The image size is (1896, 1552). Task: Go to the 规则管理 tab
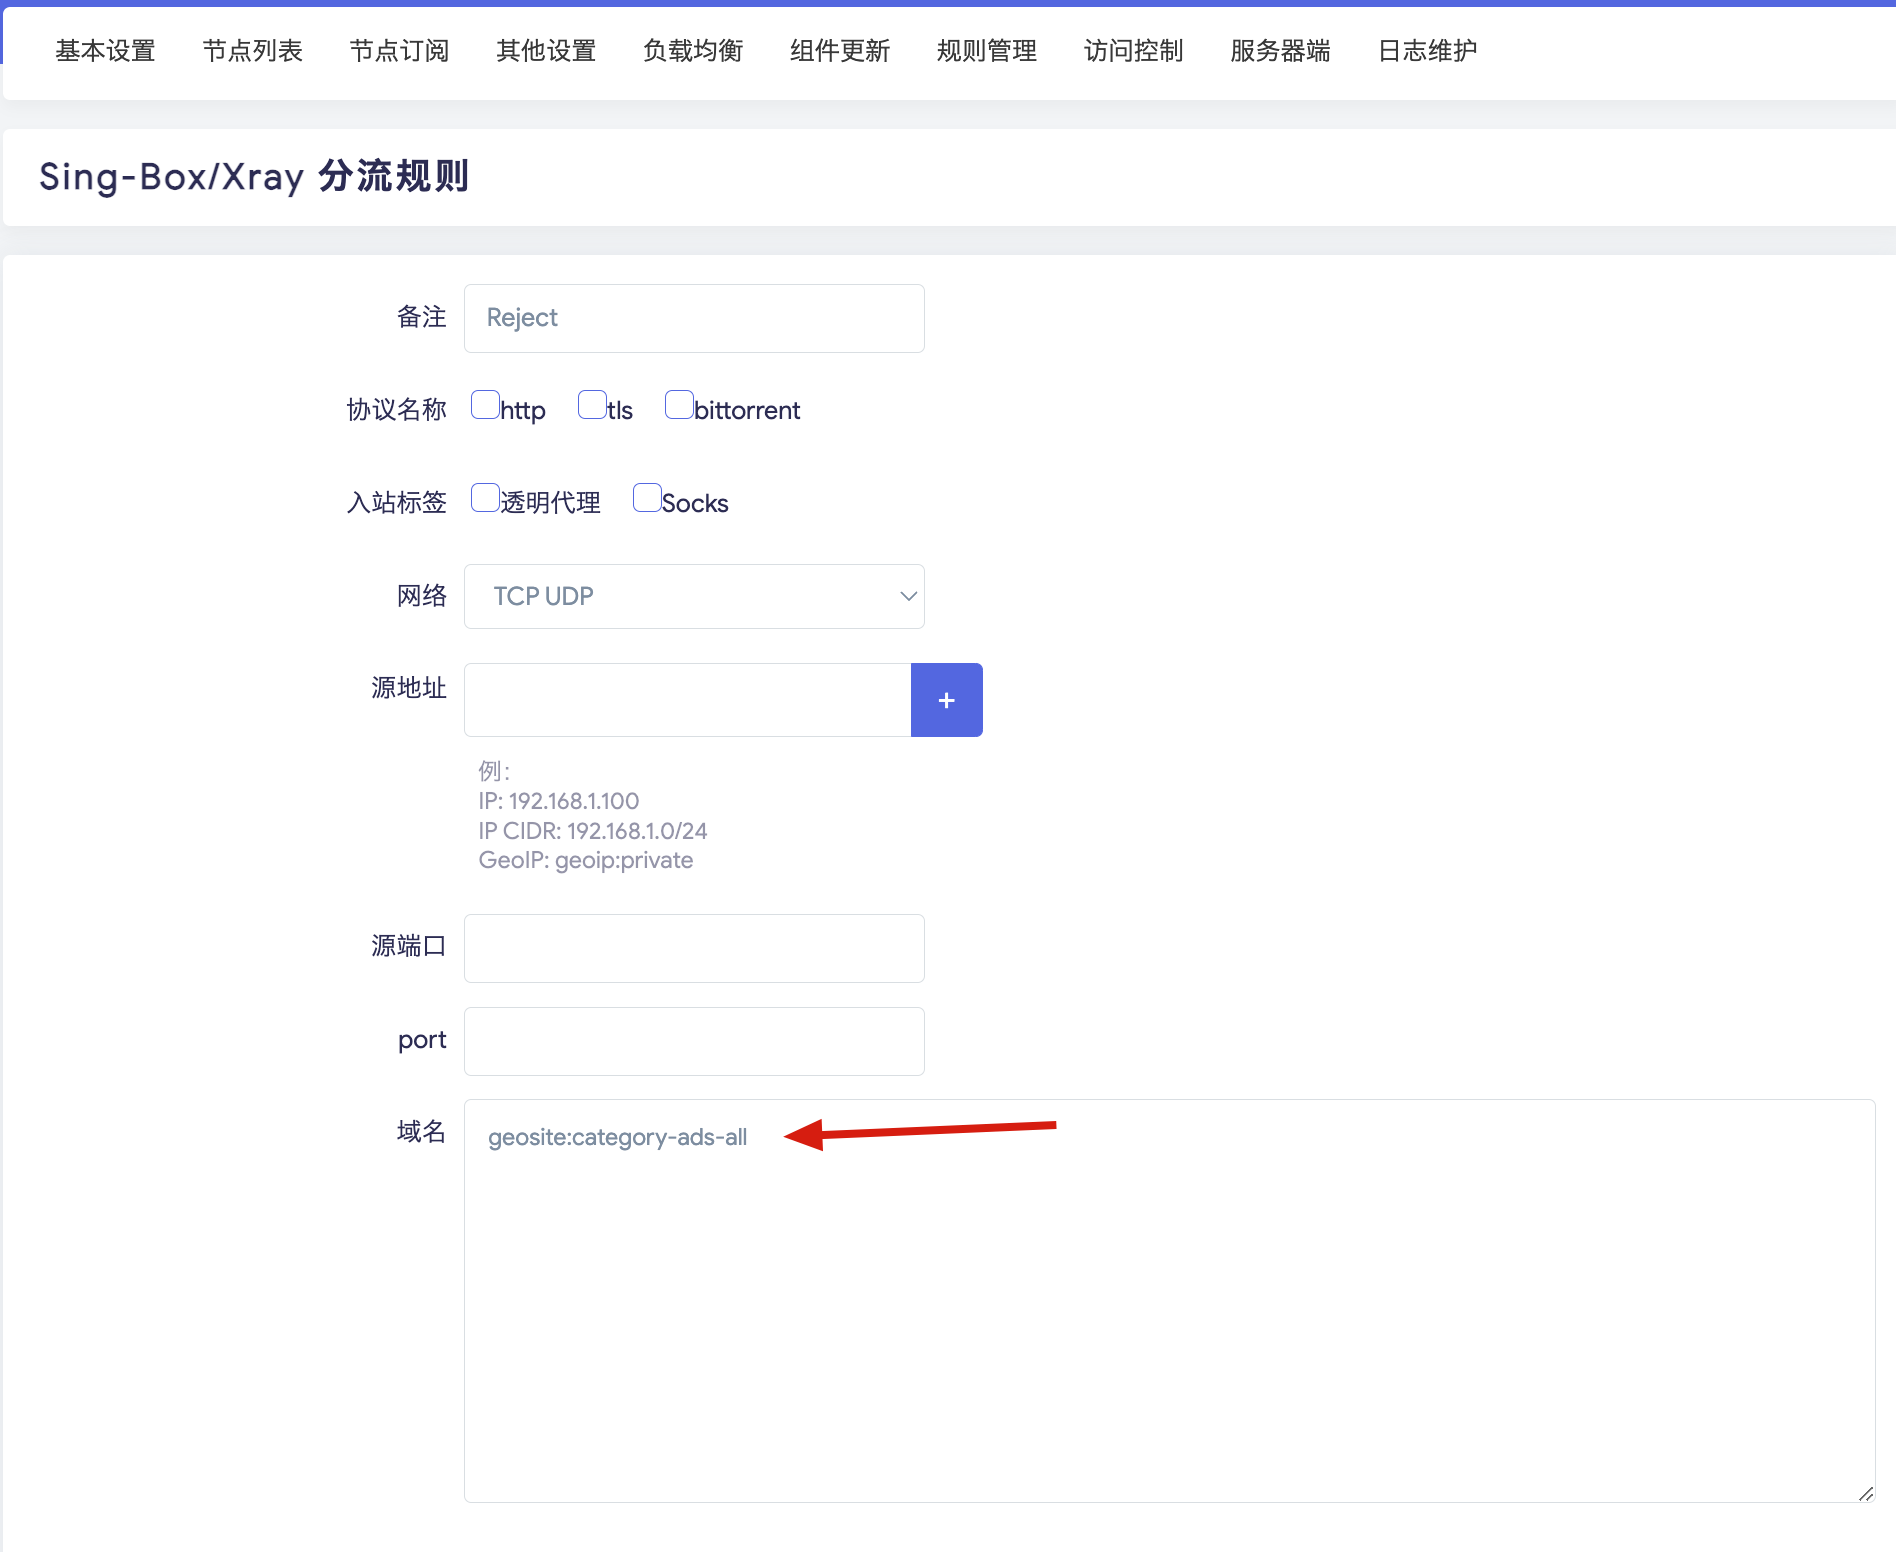point(986,51)
